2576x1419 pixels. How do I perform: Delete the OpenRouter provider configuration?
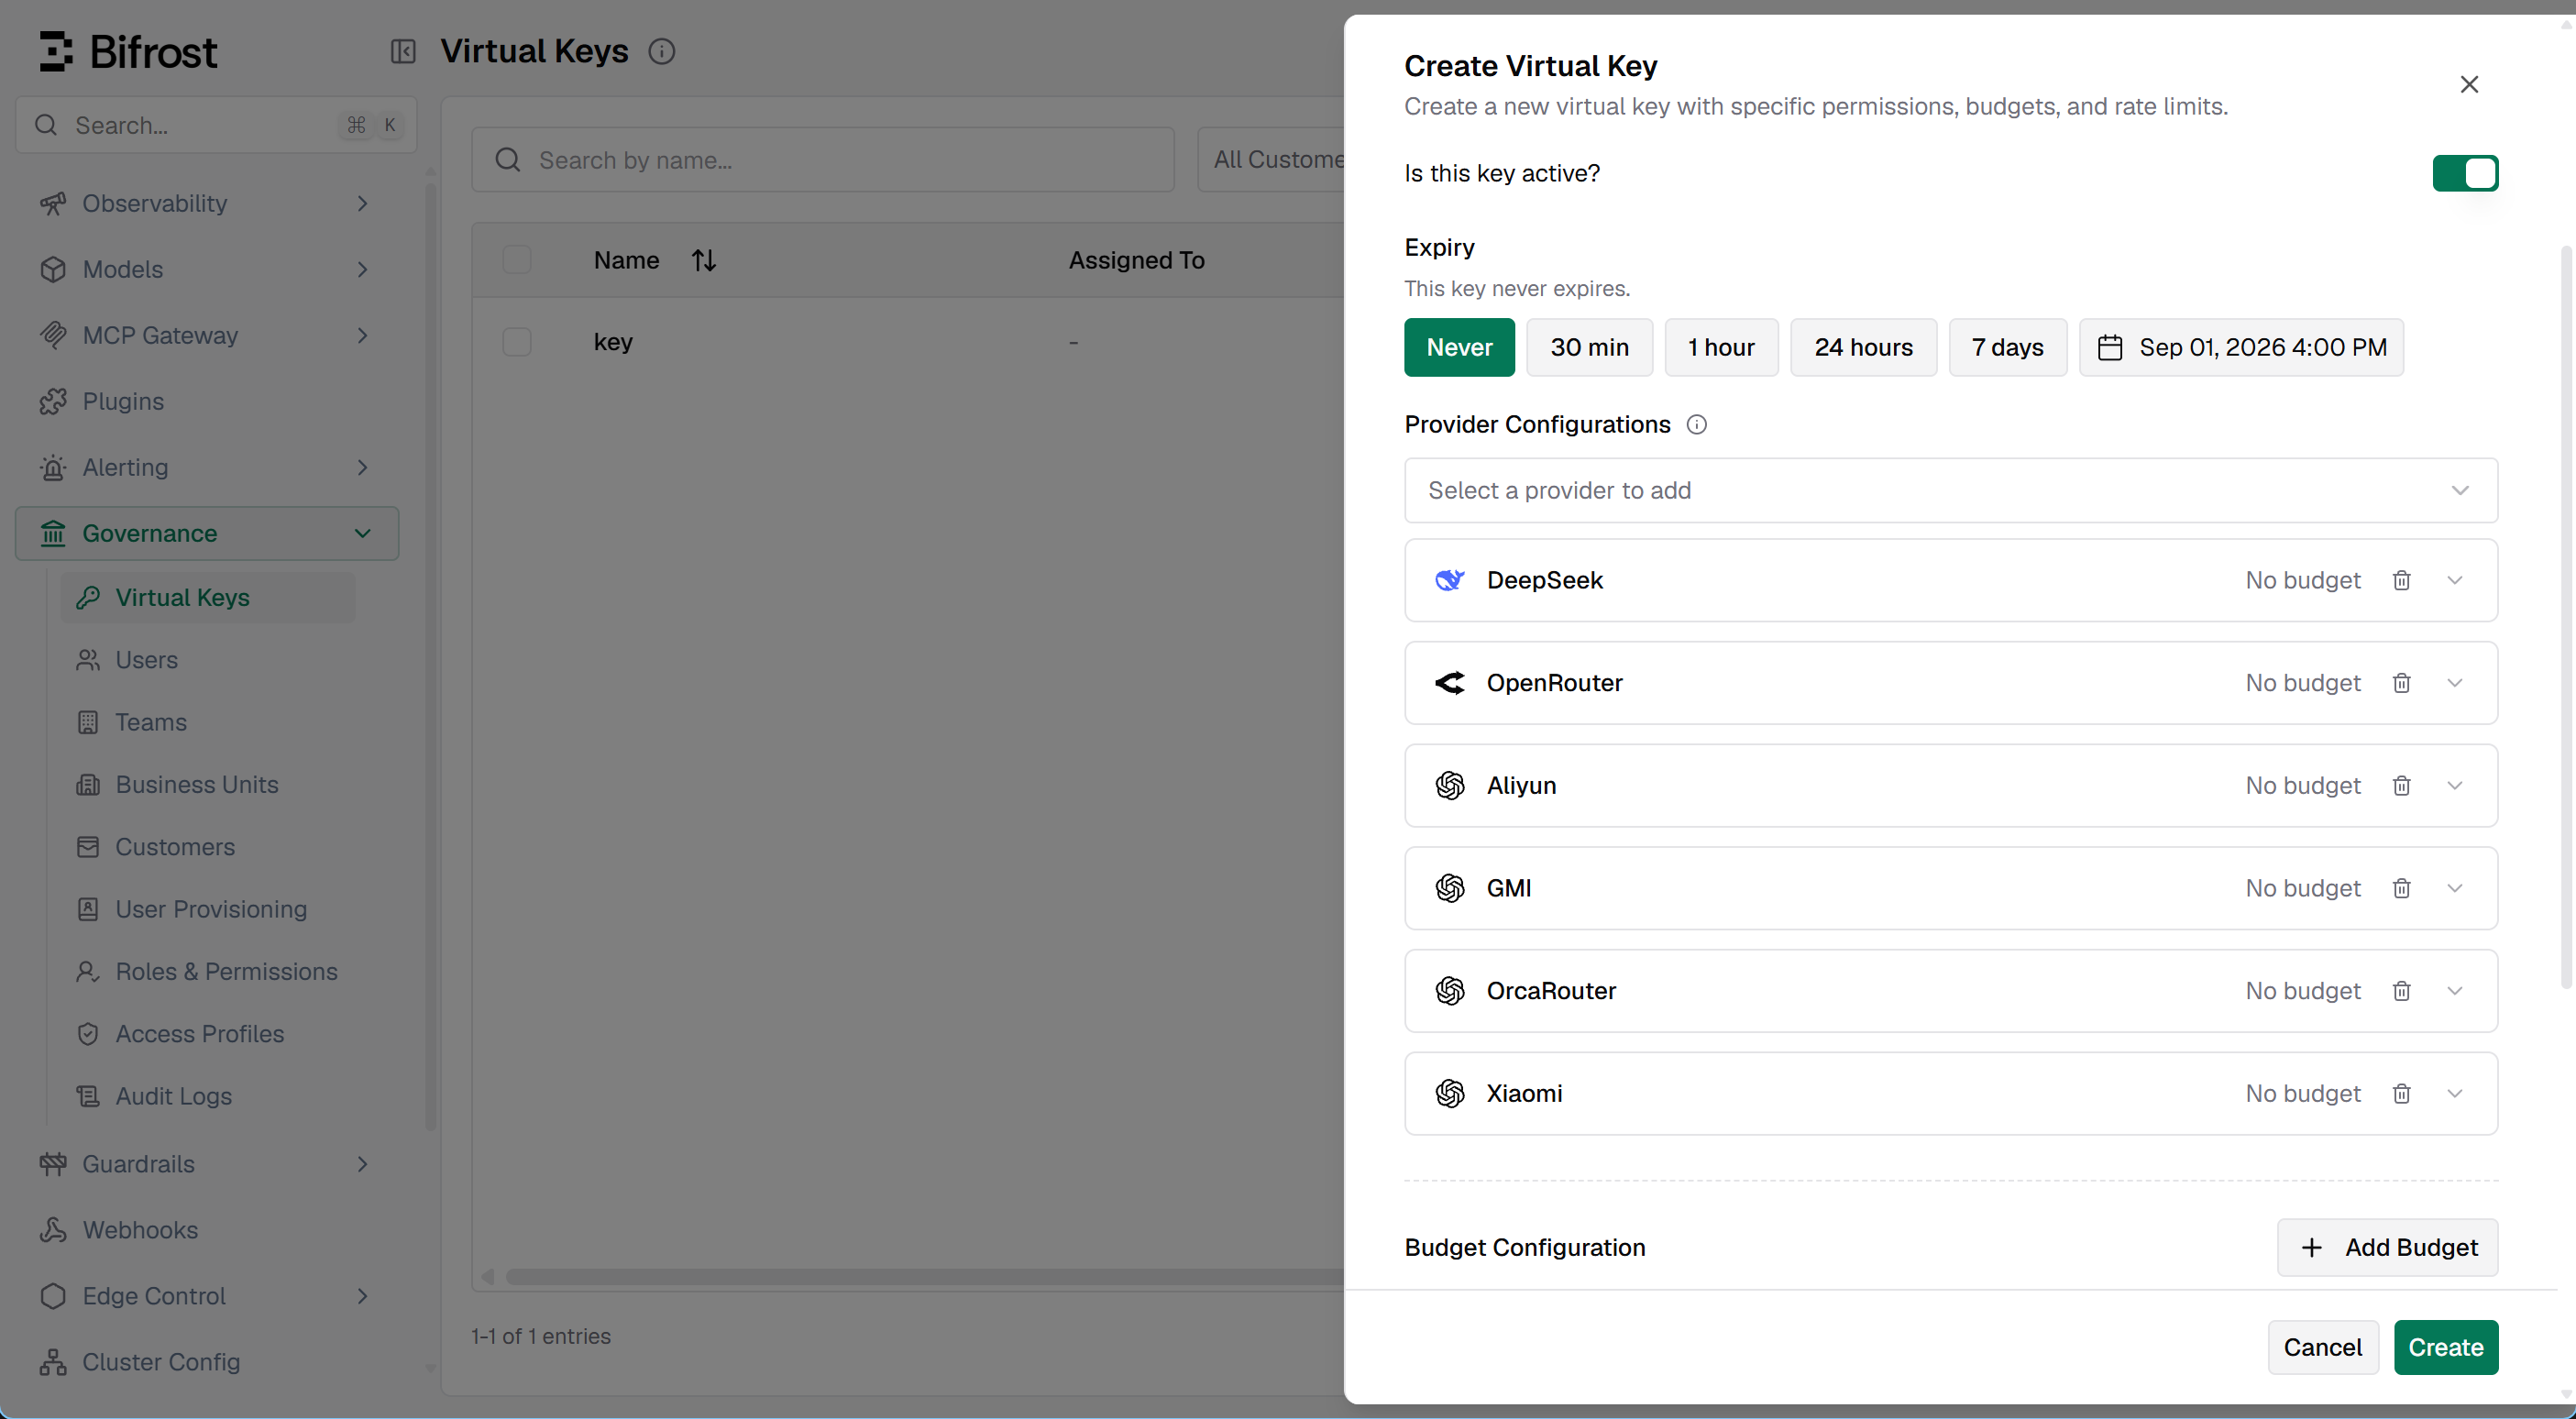click(x=2401, y=683)
